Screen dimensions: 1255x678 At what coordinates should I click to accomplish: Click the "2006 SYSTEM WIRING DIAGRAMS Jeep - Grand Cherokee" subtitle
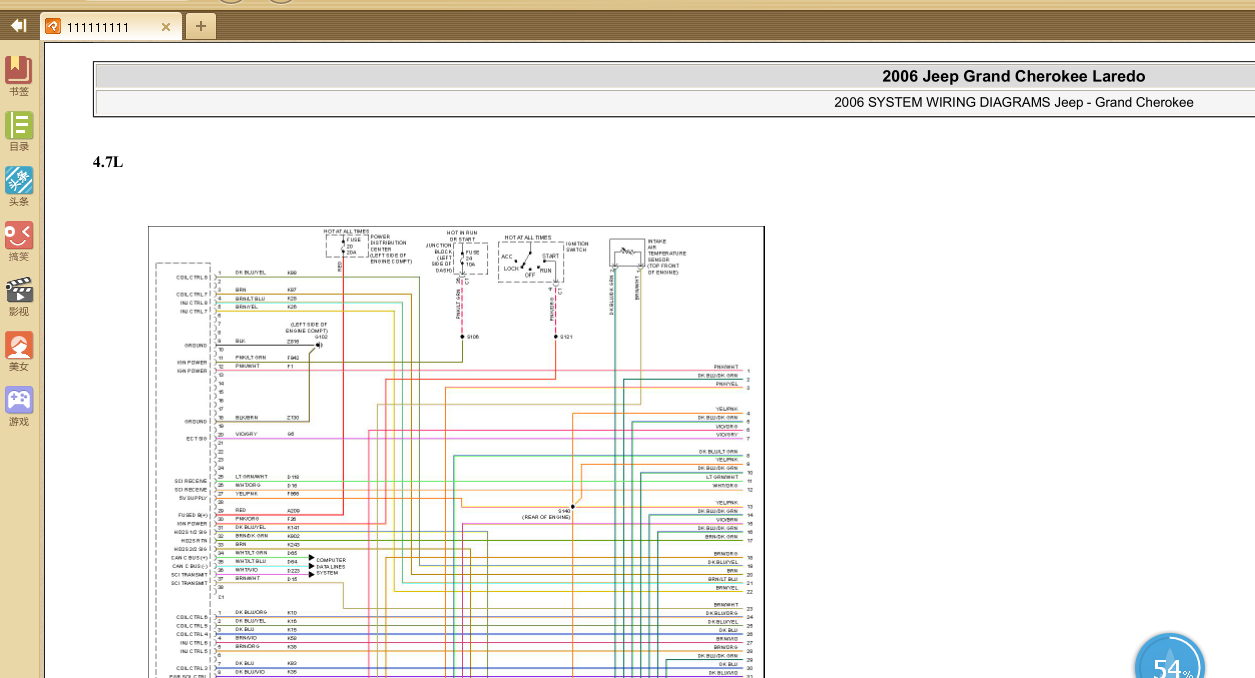(1013, 102)
